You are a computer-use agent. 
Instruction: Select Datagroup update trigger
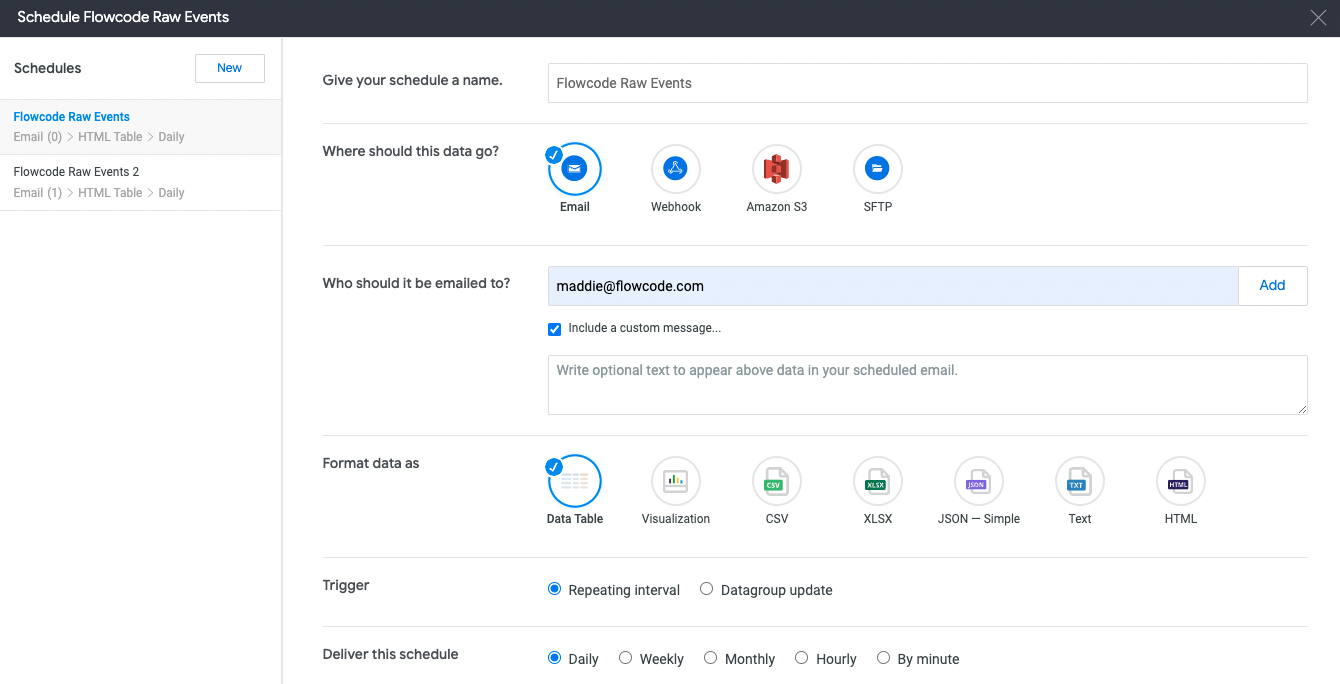pos(707,590)
